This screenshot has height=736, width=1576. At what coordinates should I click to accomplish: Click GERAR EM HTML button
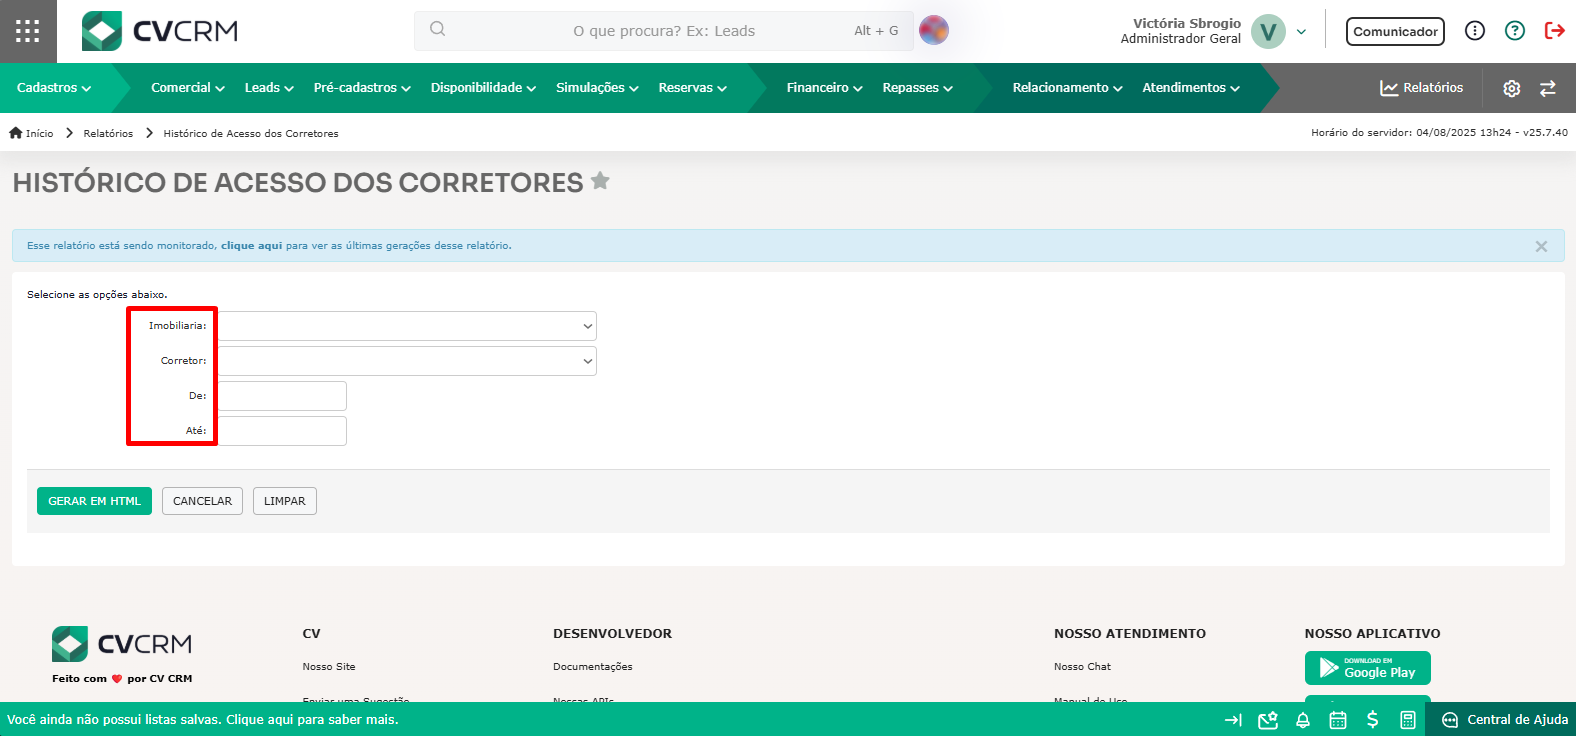point(94,501)
